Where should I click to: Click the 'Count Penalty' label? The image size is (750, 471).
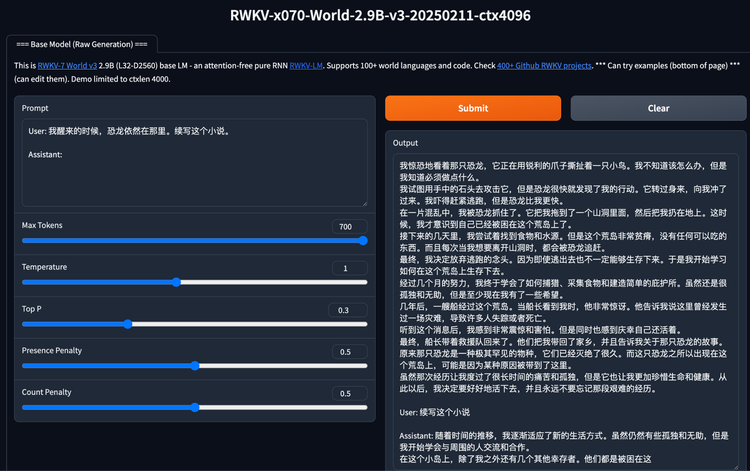pos(46,392)
